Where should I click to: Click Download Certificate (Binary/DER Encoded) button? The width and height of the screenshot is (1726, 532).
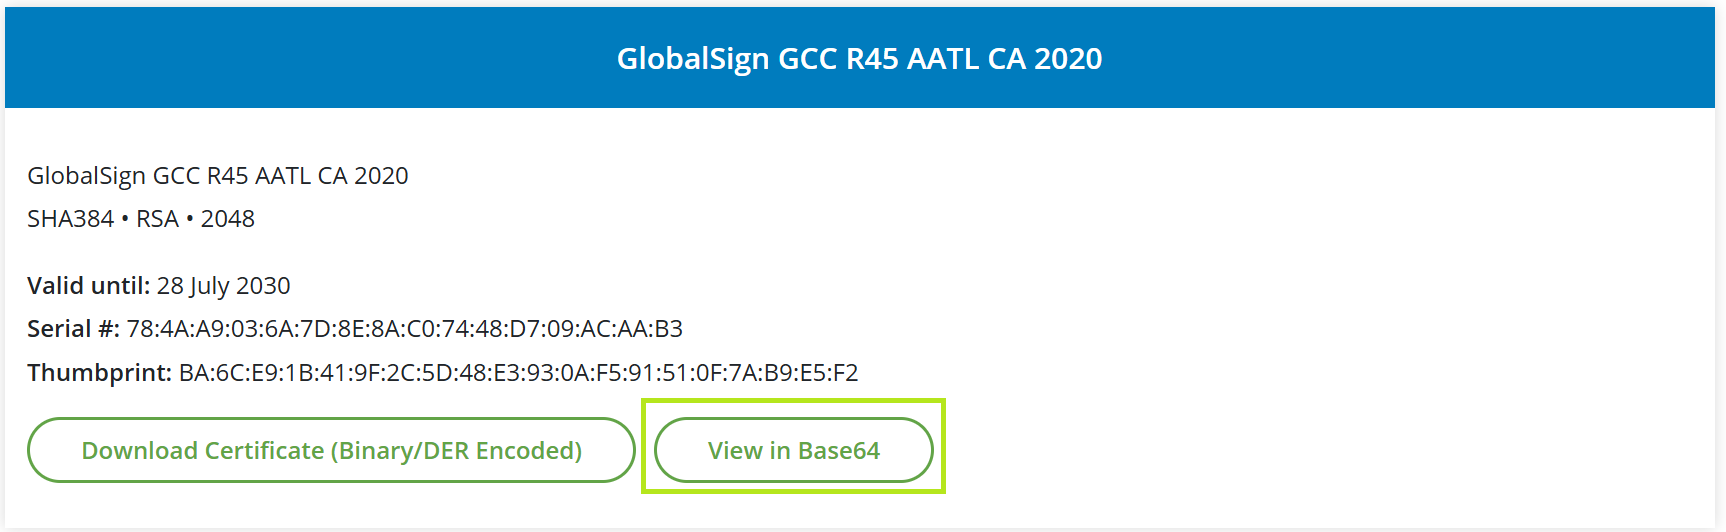(331, 451)
